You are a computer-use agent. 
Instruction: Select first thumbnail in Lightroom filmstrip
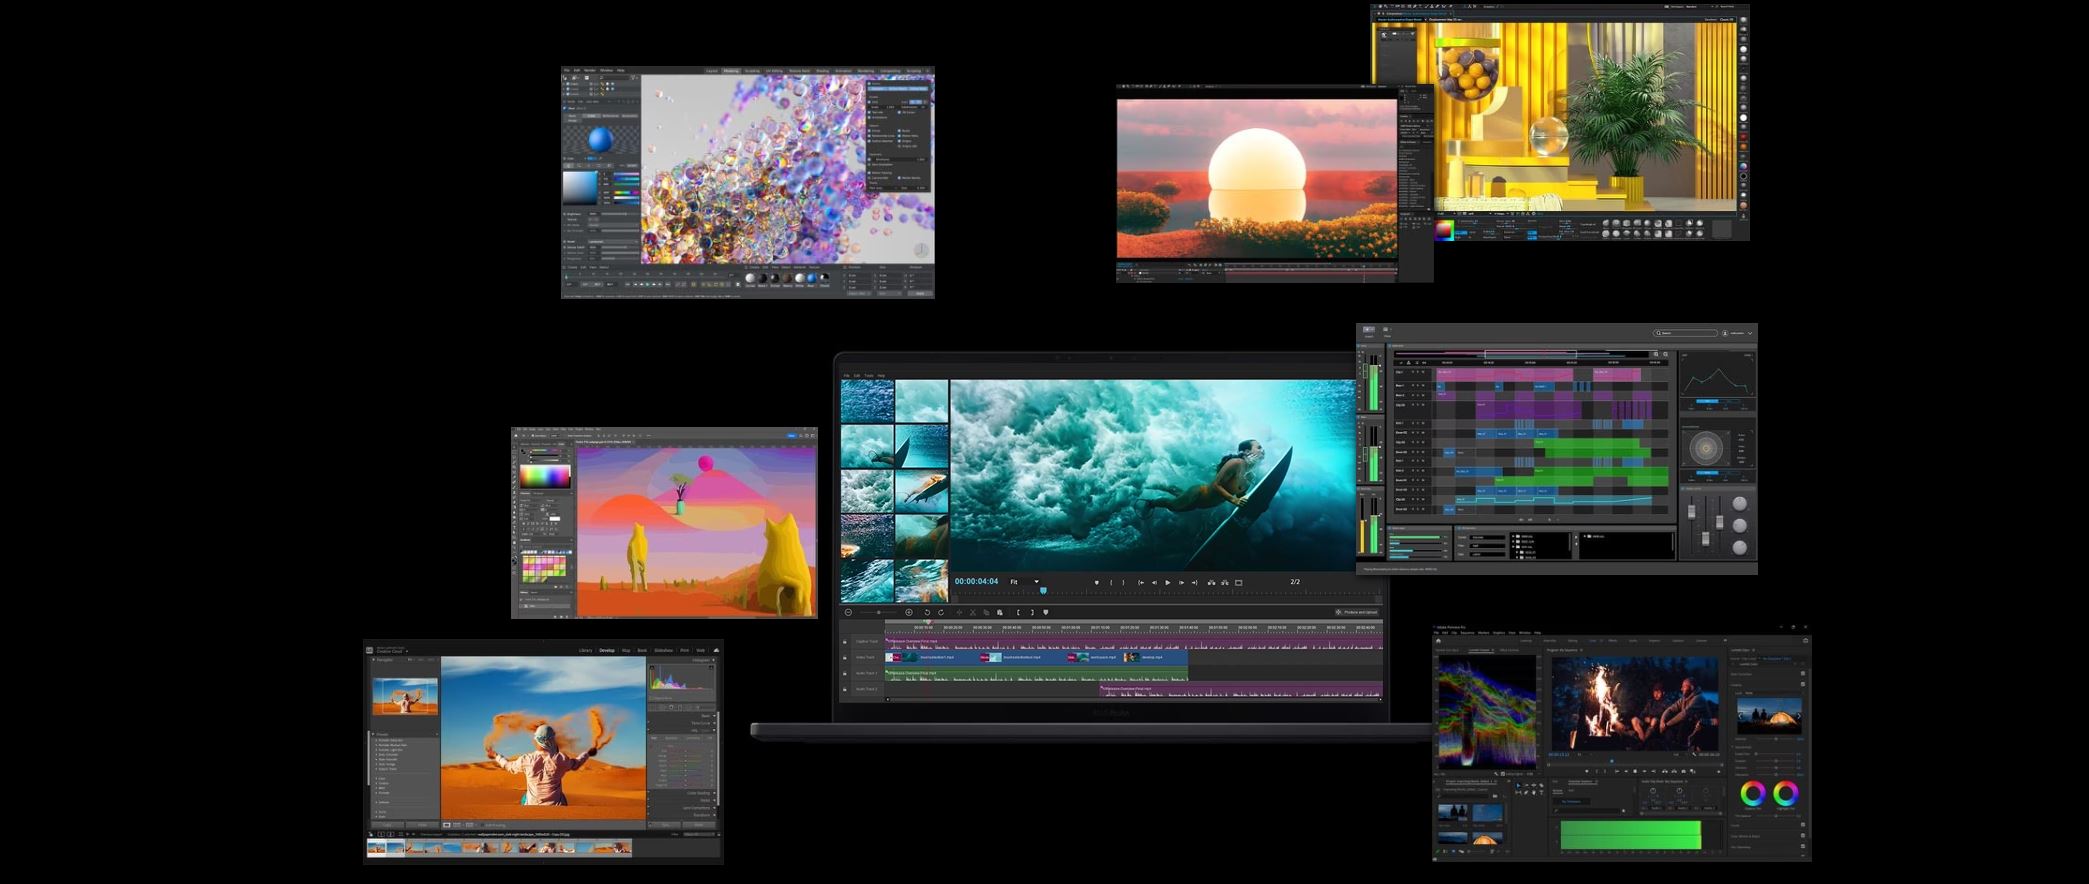[377, 848]
